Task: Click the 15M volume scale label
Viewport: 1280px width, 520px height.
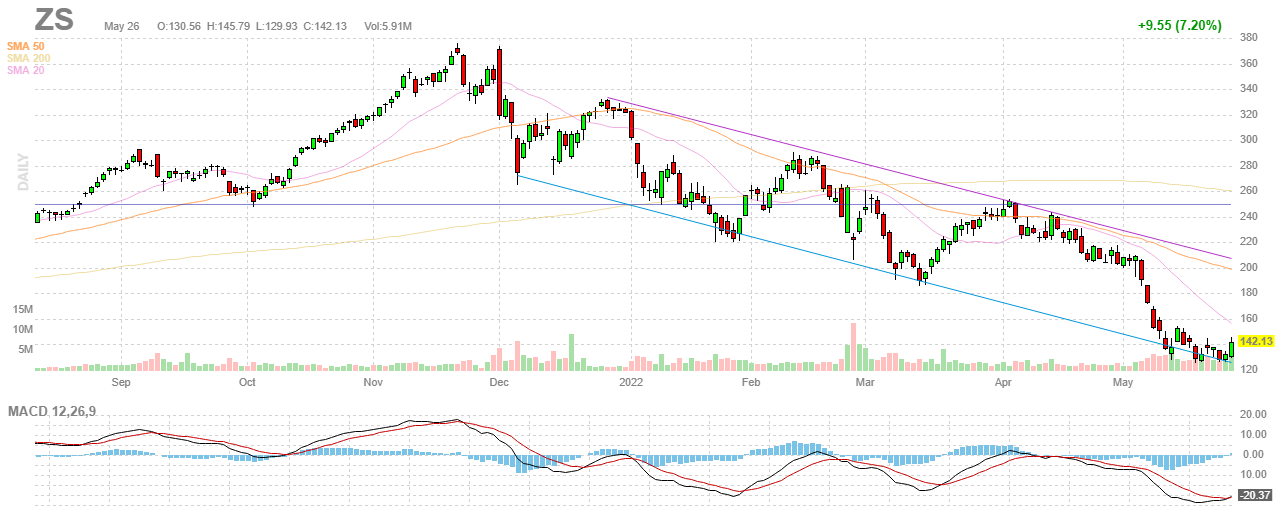Action: (x=22, y=310)
